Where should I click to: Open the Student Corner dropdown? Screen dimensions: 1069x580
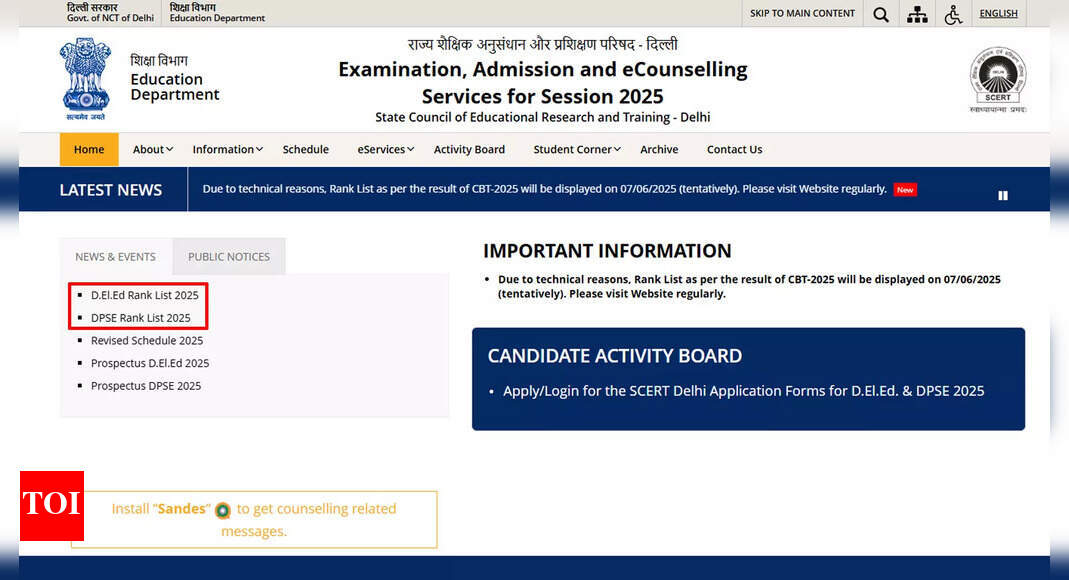coord(577,149)
